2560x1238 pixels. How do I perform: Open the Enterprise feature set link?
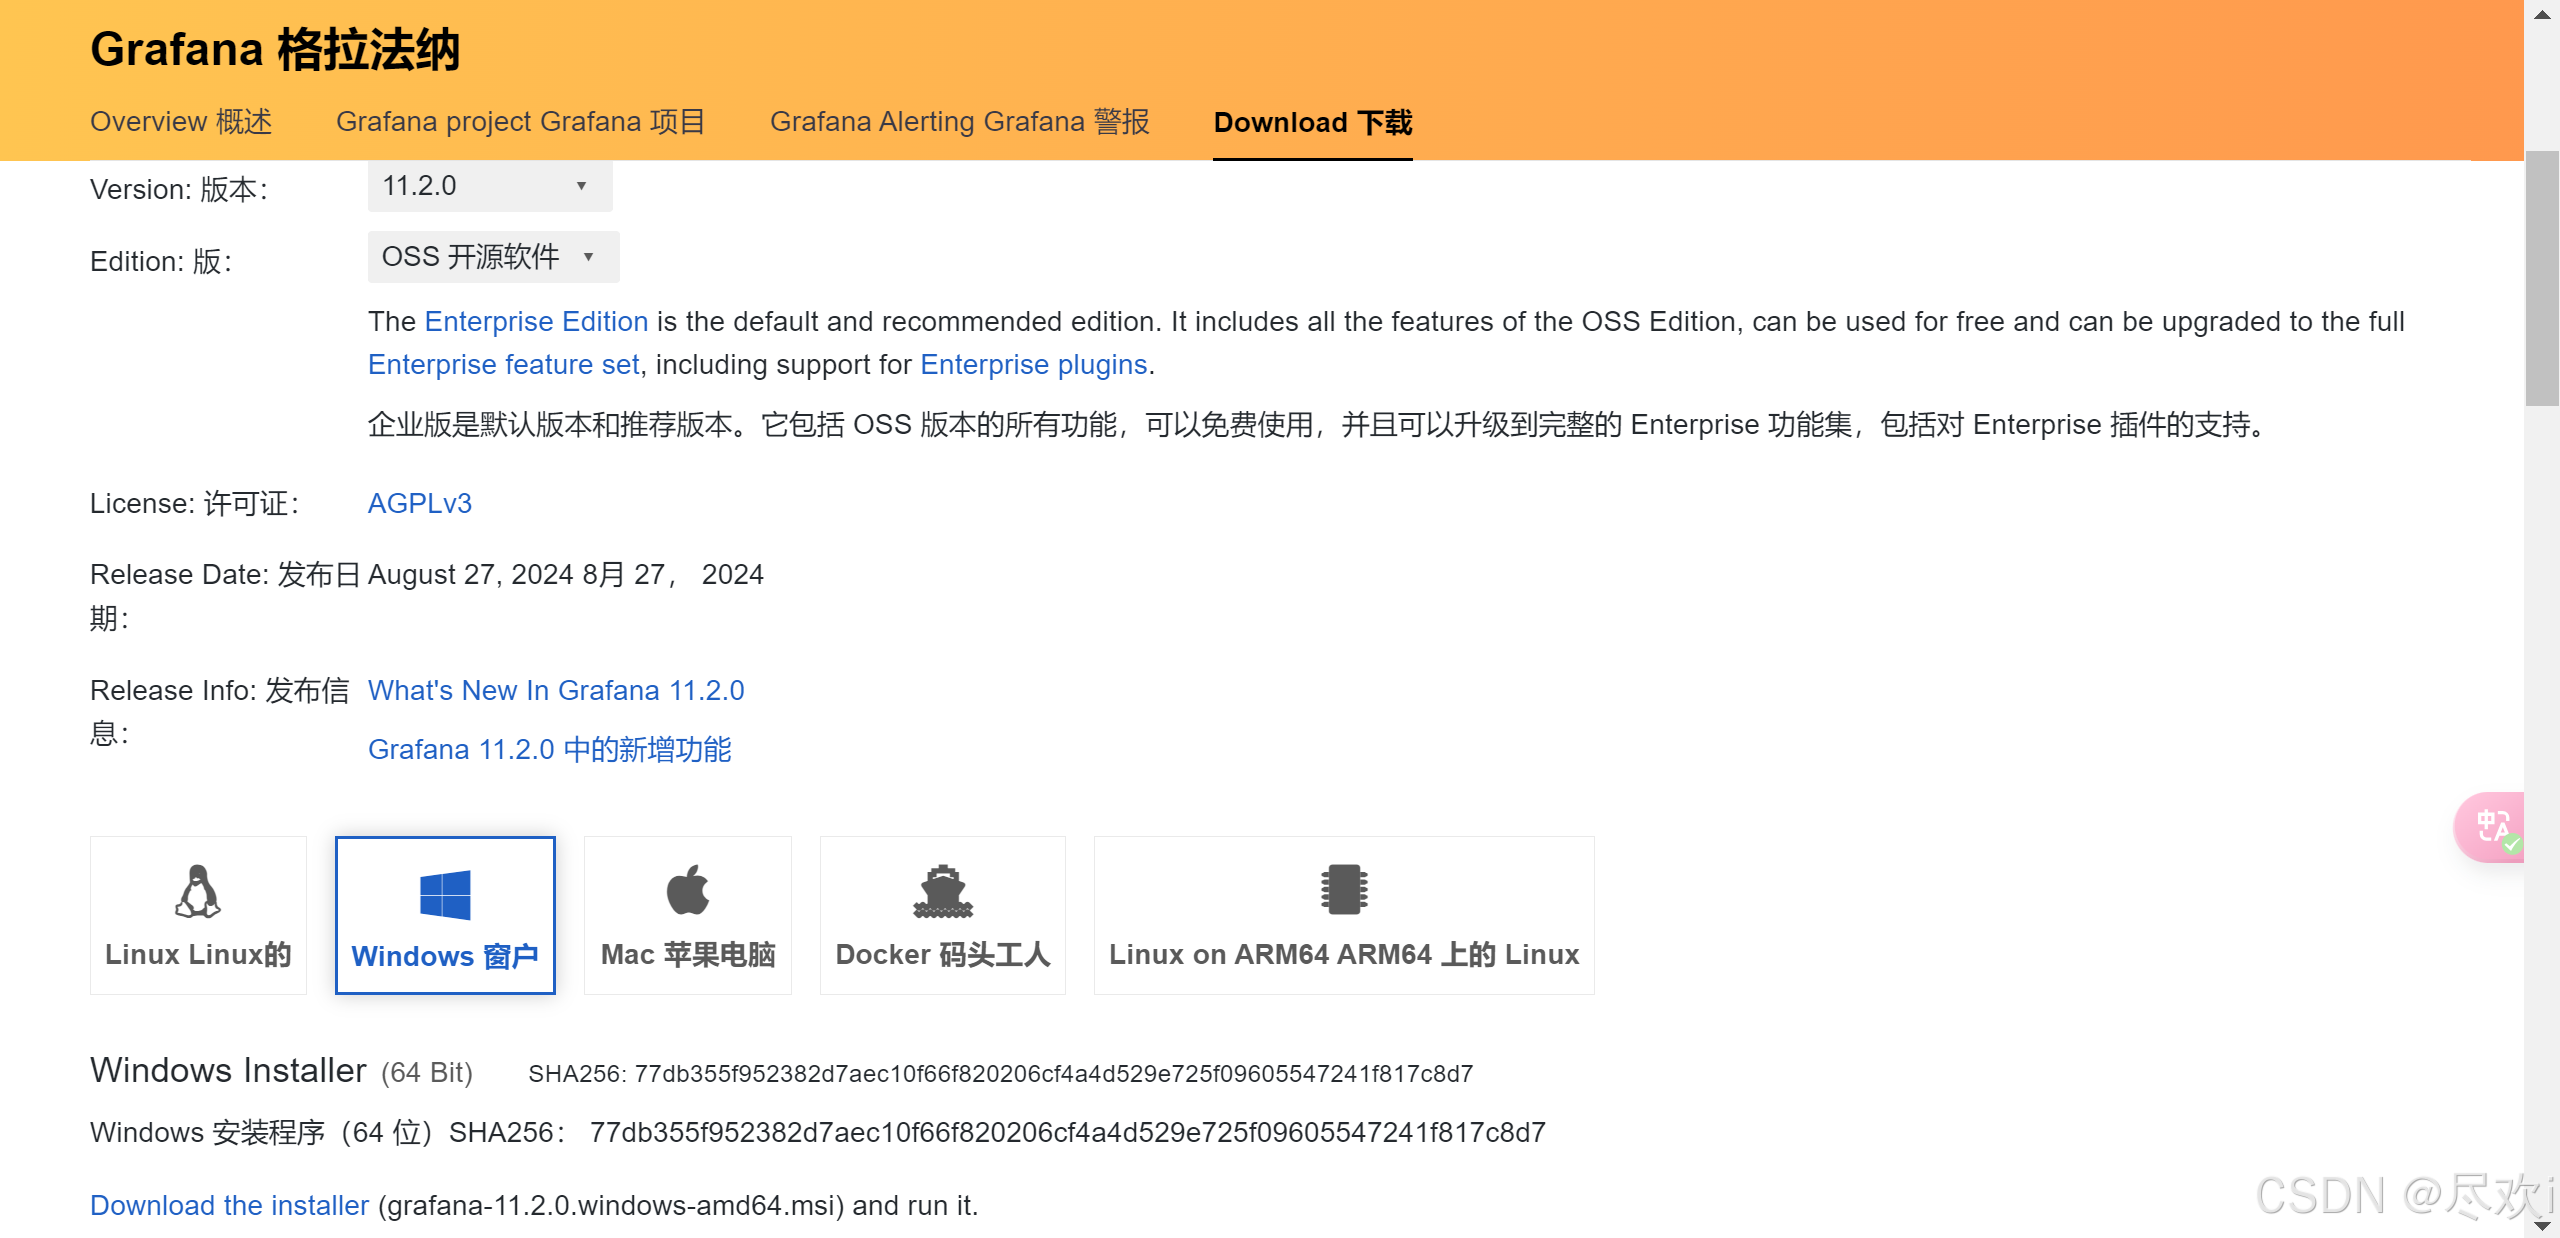tap(504, 365)
